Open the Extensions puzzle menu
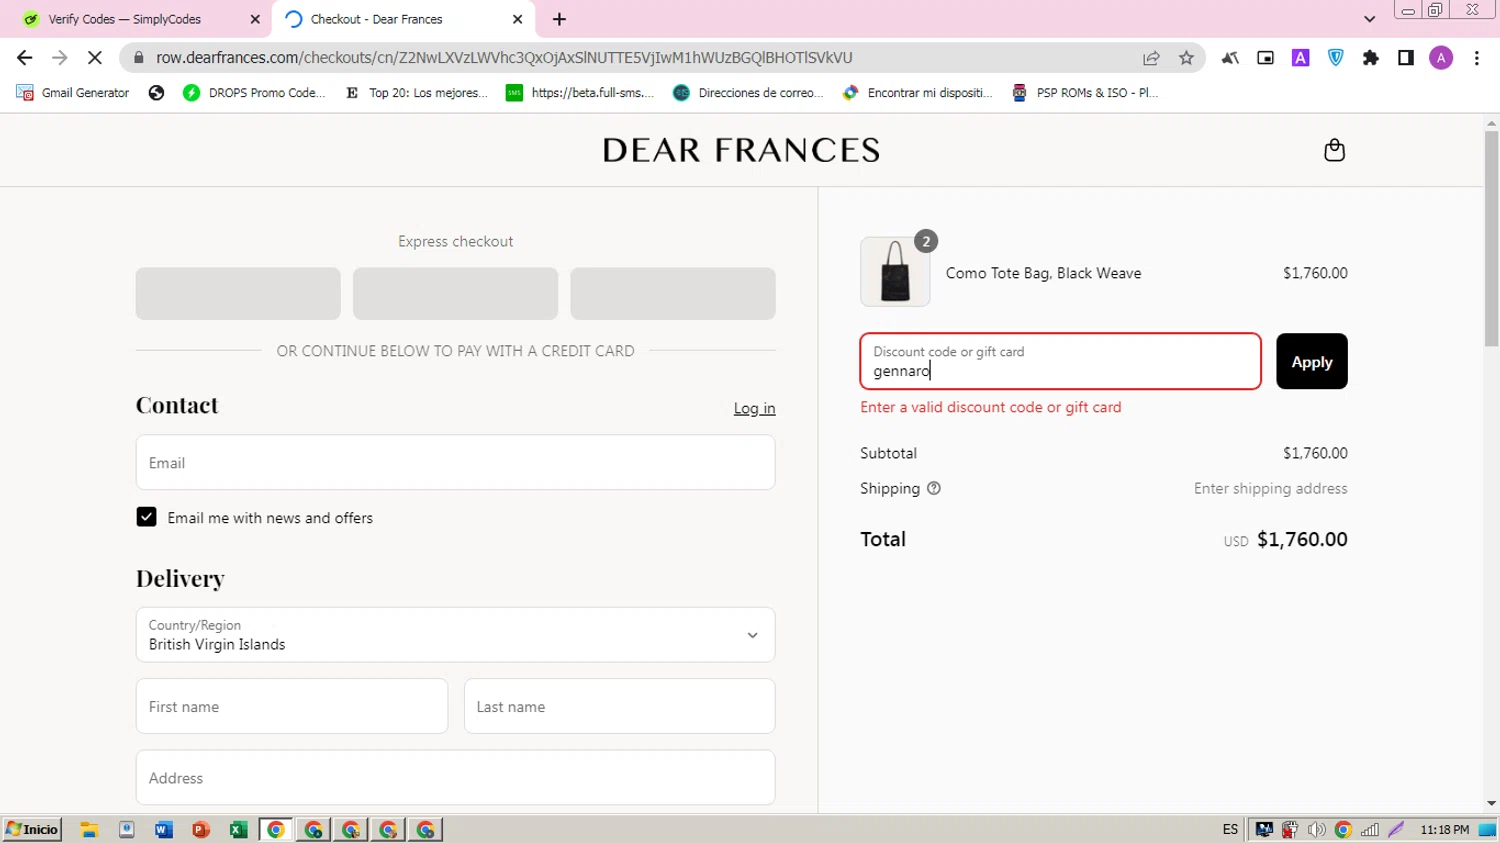 tap(1370, 58)
